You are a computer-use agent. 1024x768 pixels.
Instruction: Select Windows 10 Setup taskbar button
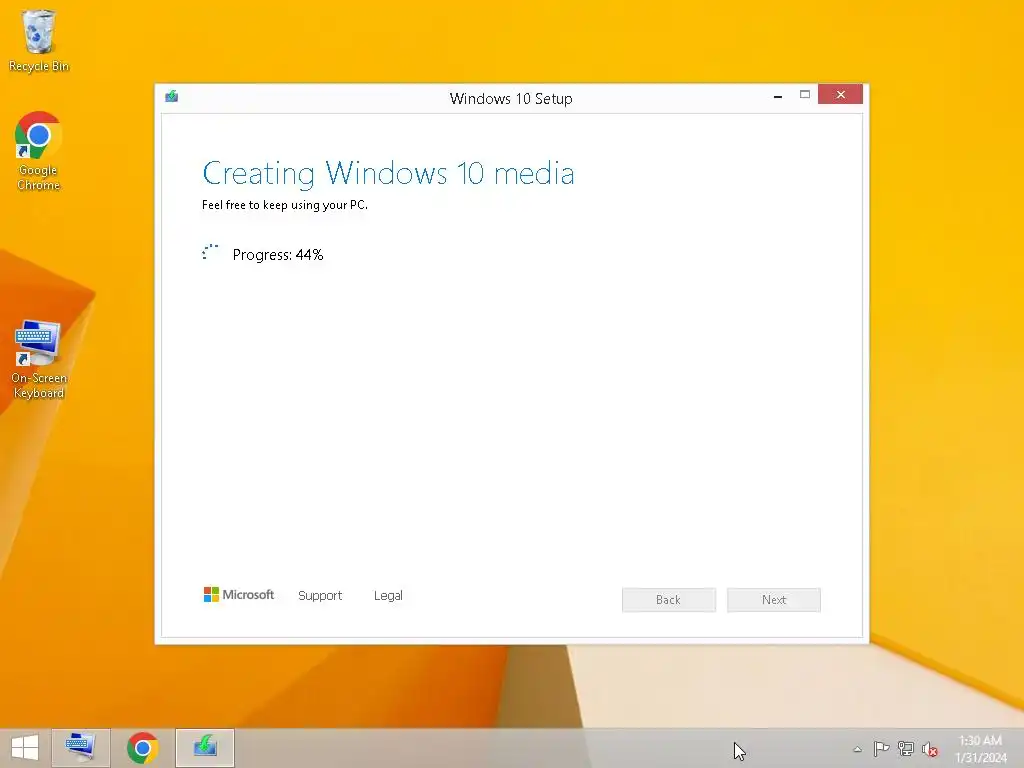click(205, 748)
